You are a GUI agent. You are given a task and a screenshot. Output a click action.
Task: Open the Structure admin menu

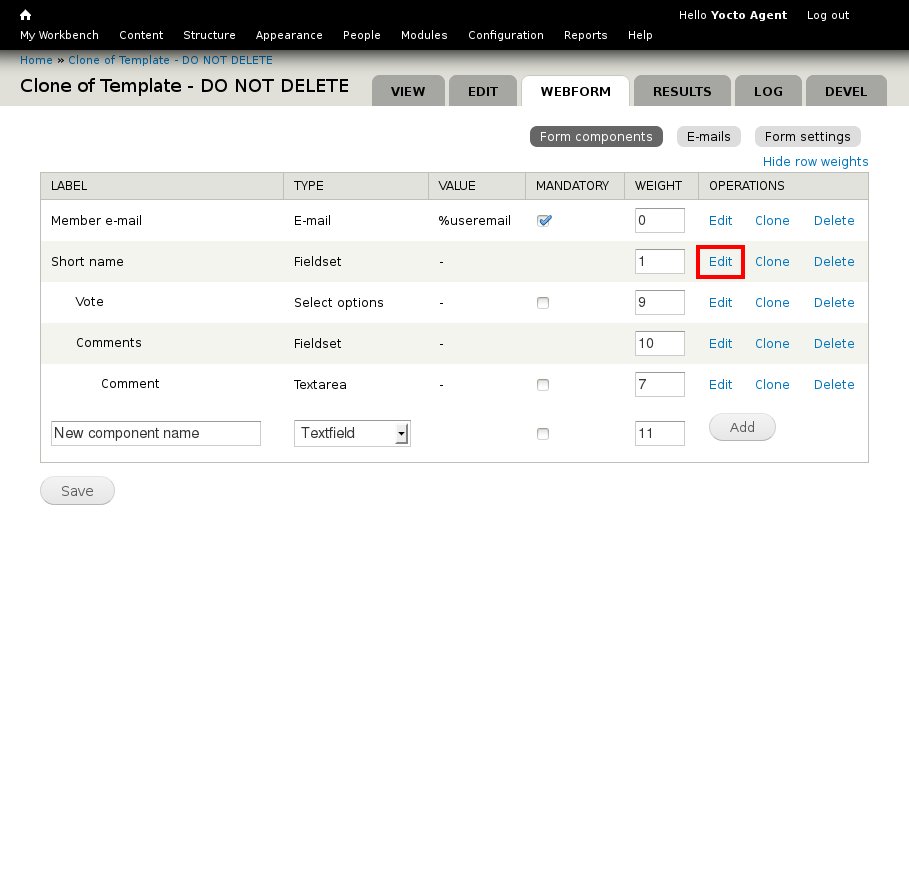pos(209,35)
